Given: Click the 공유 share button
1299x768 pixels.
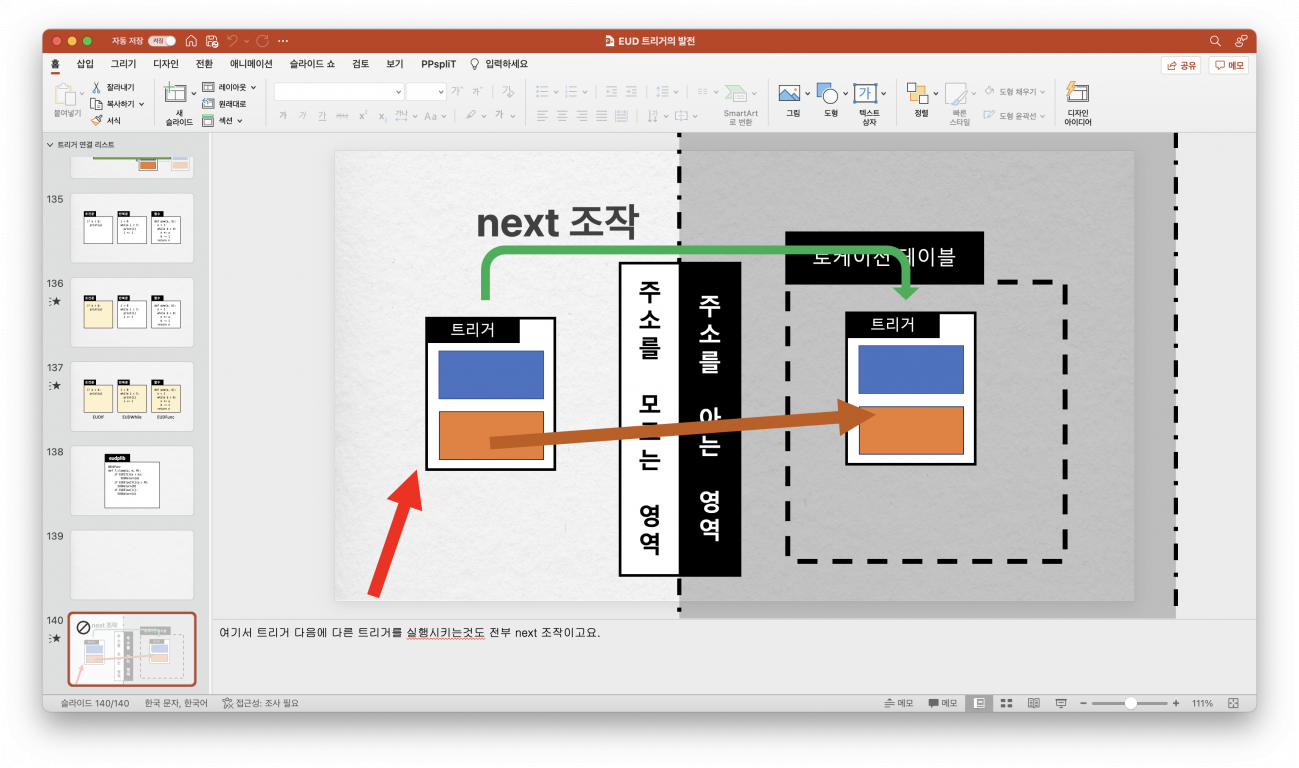Looking at the screenshot, I should [1181, 66].
